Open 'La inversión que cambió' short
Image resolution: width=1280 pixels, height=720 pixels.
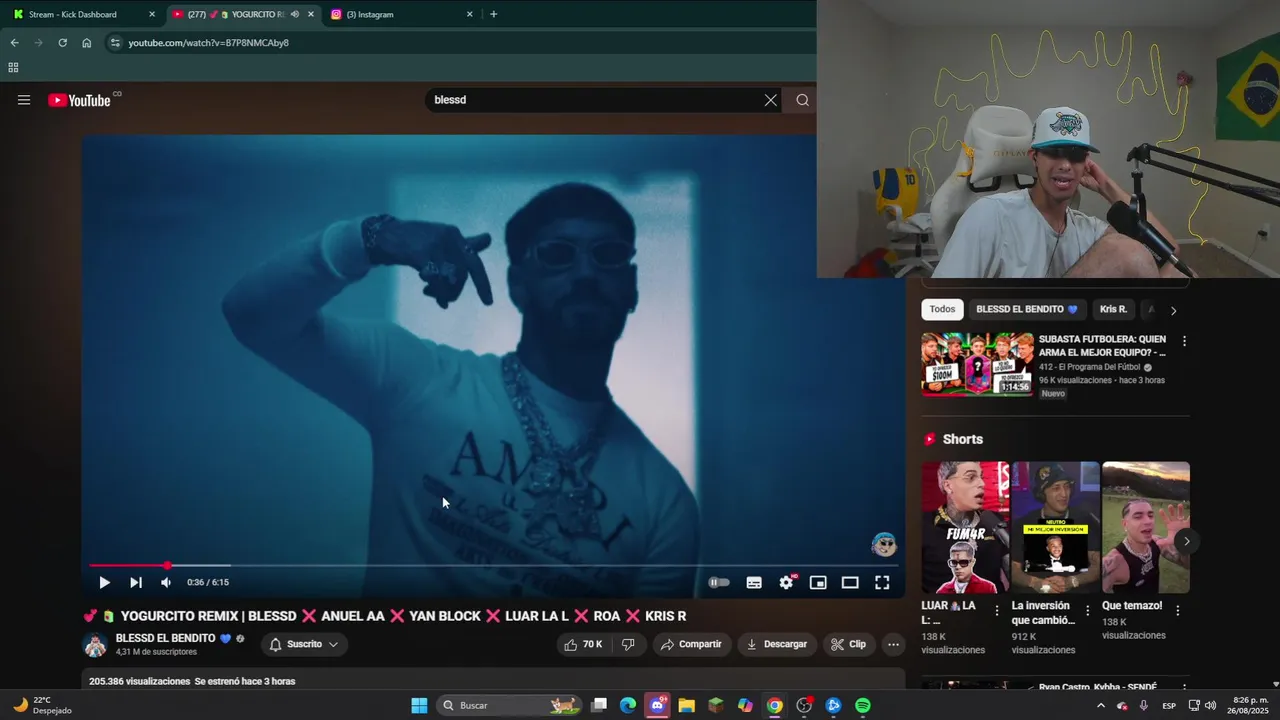click(x=1055, y=527)
